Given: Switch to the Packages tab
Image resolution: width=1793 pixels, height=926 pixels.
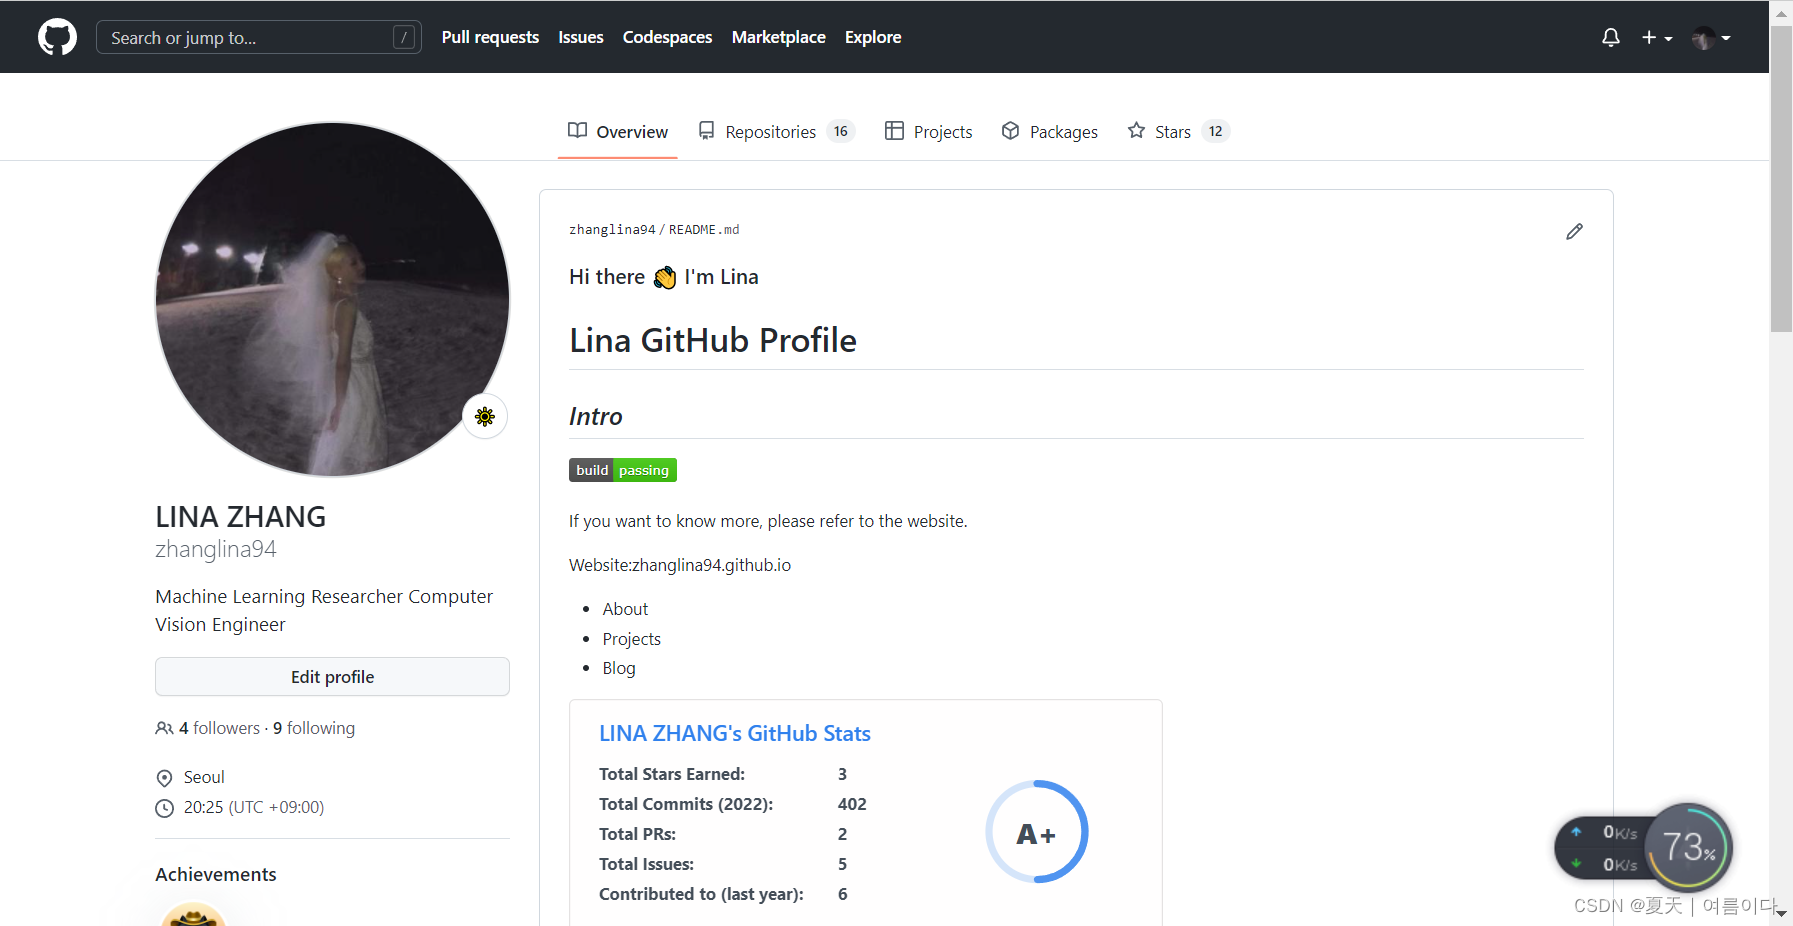Looking at the screenshot, I should (x=1050, y=131).
